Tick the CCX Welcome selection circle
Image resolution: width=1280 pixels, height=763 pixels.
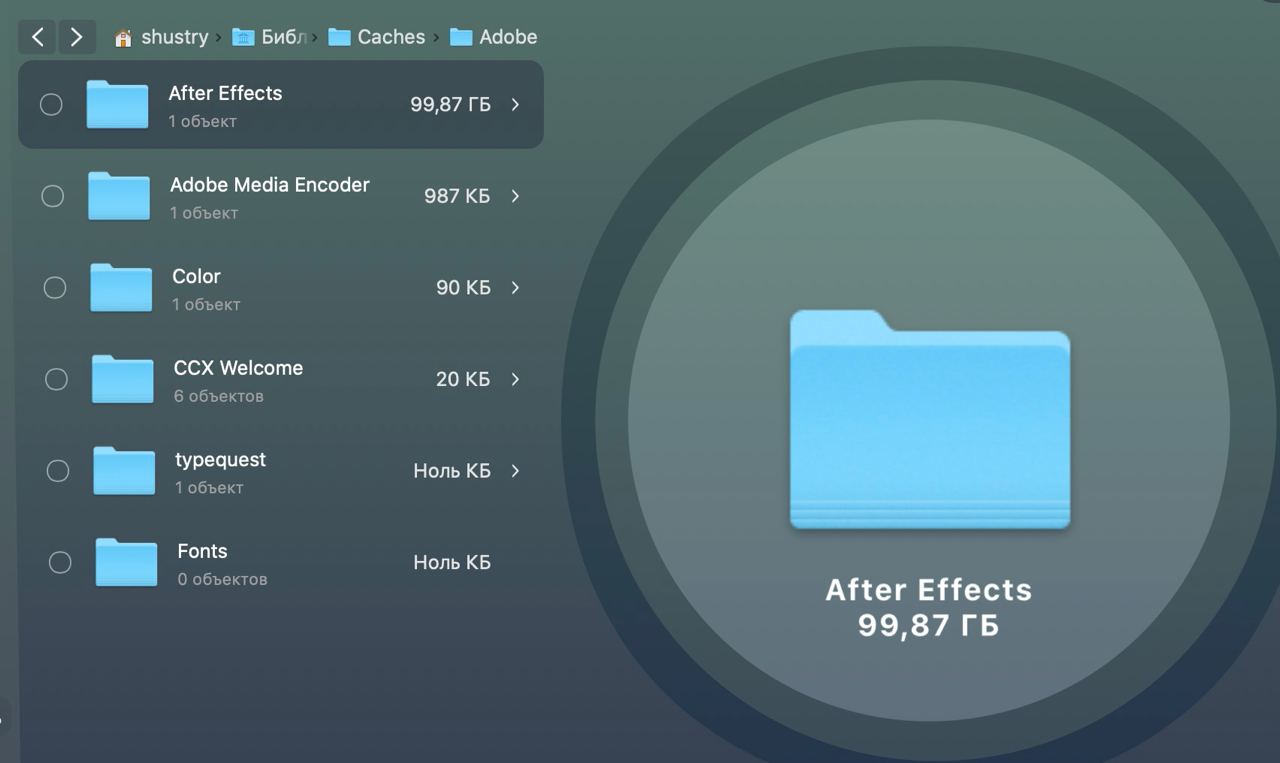56,379
